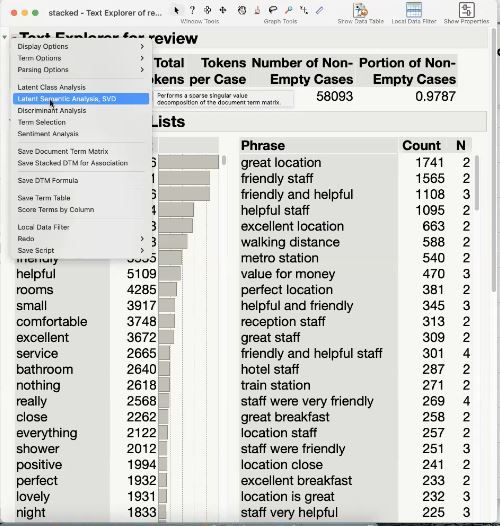Select the question mark help tool
This screenshot has width=500, height=526.
coord(192,10)
